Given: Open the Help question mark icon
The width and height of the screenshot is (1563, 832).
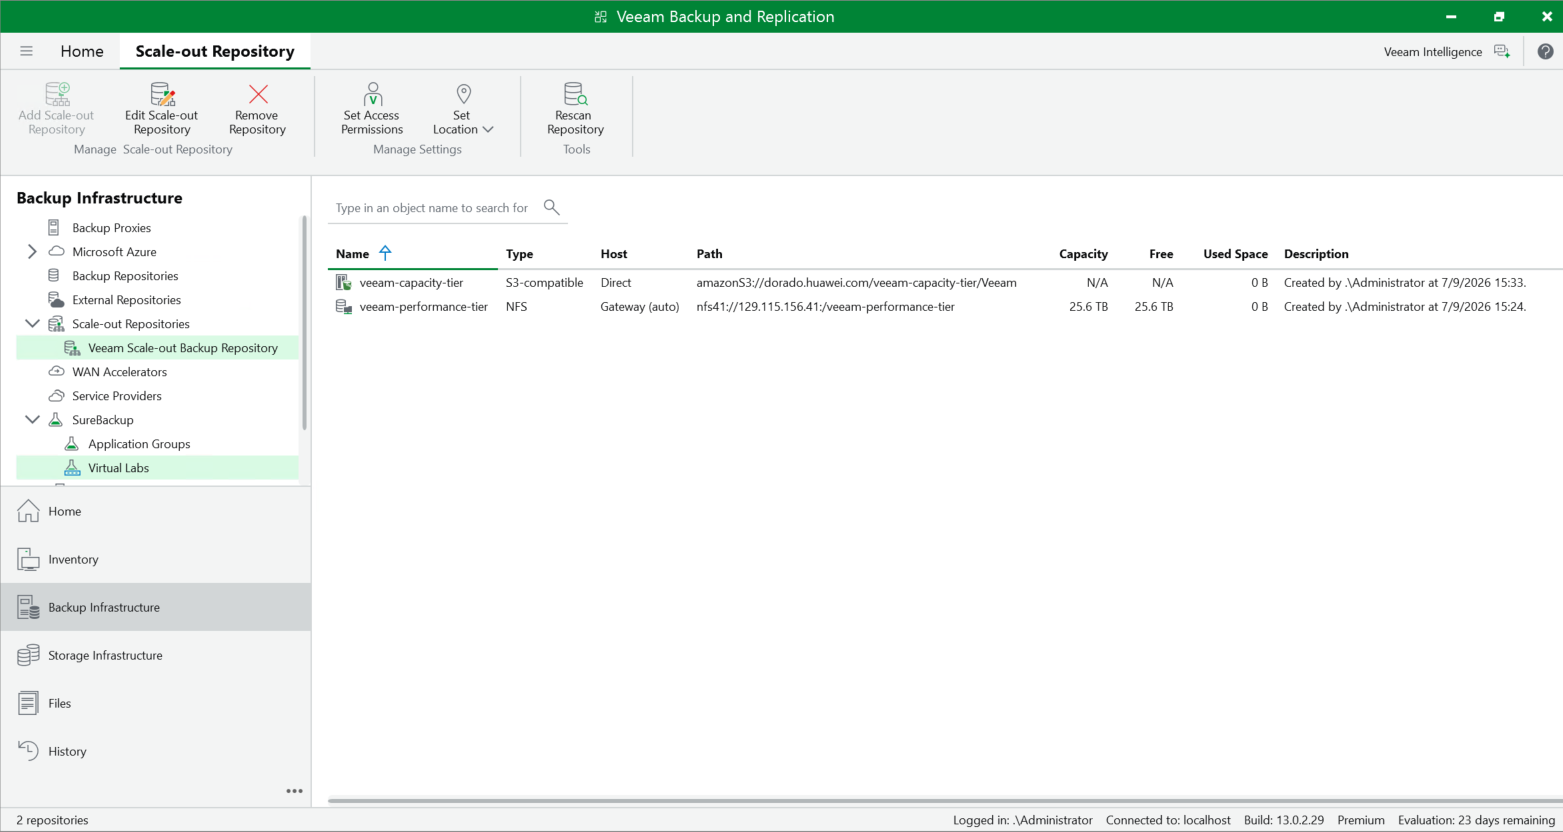Looking at the screenshot, I should coord(1545,51).
